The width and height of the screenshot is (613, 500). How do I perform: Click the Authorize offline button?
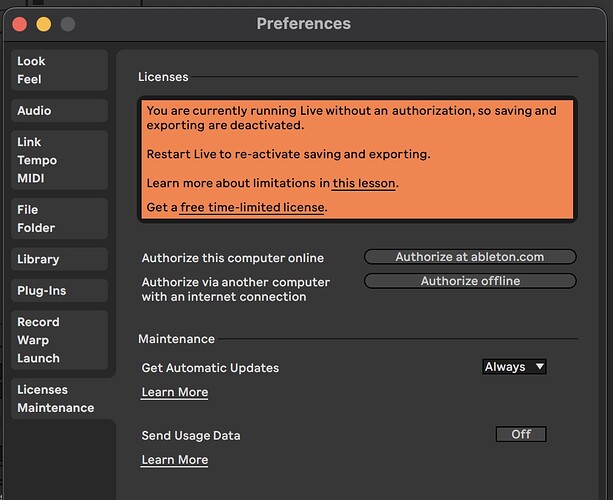470,281
